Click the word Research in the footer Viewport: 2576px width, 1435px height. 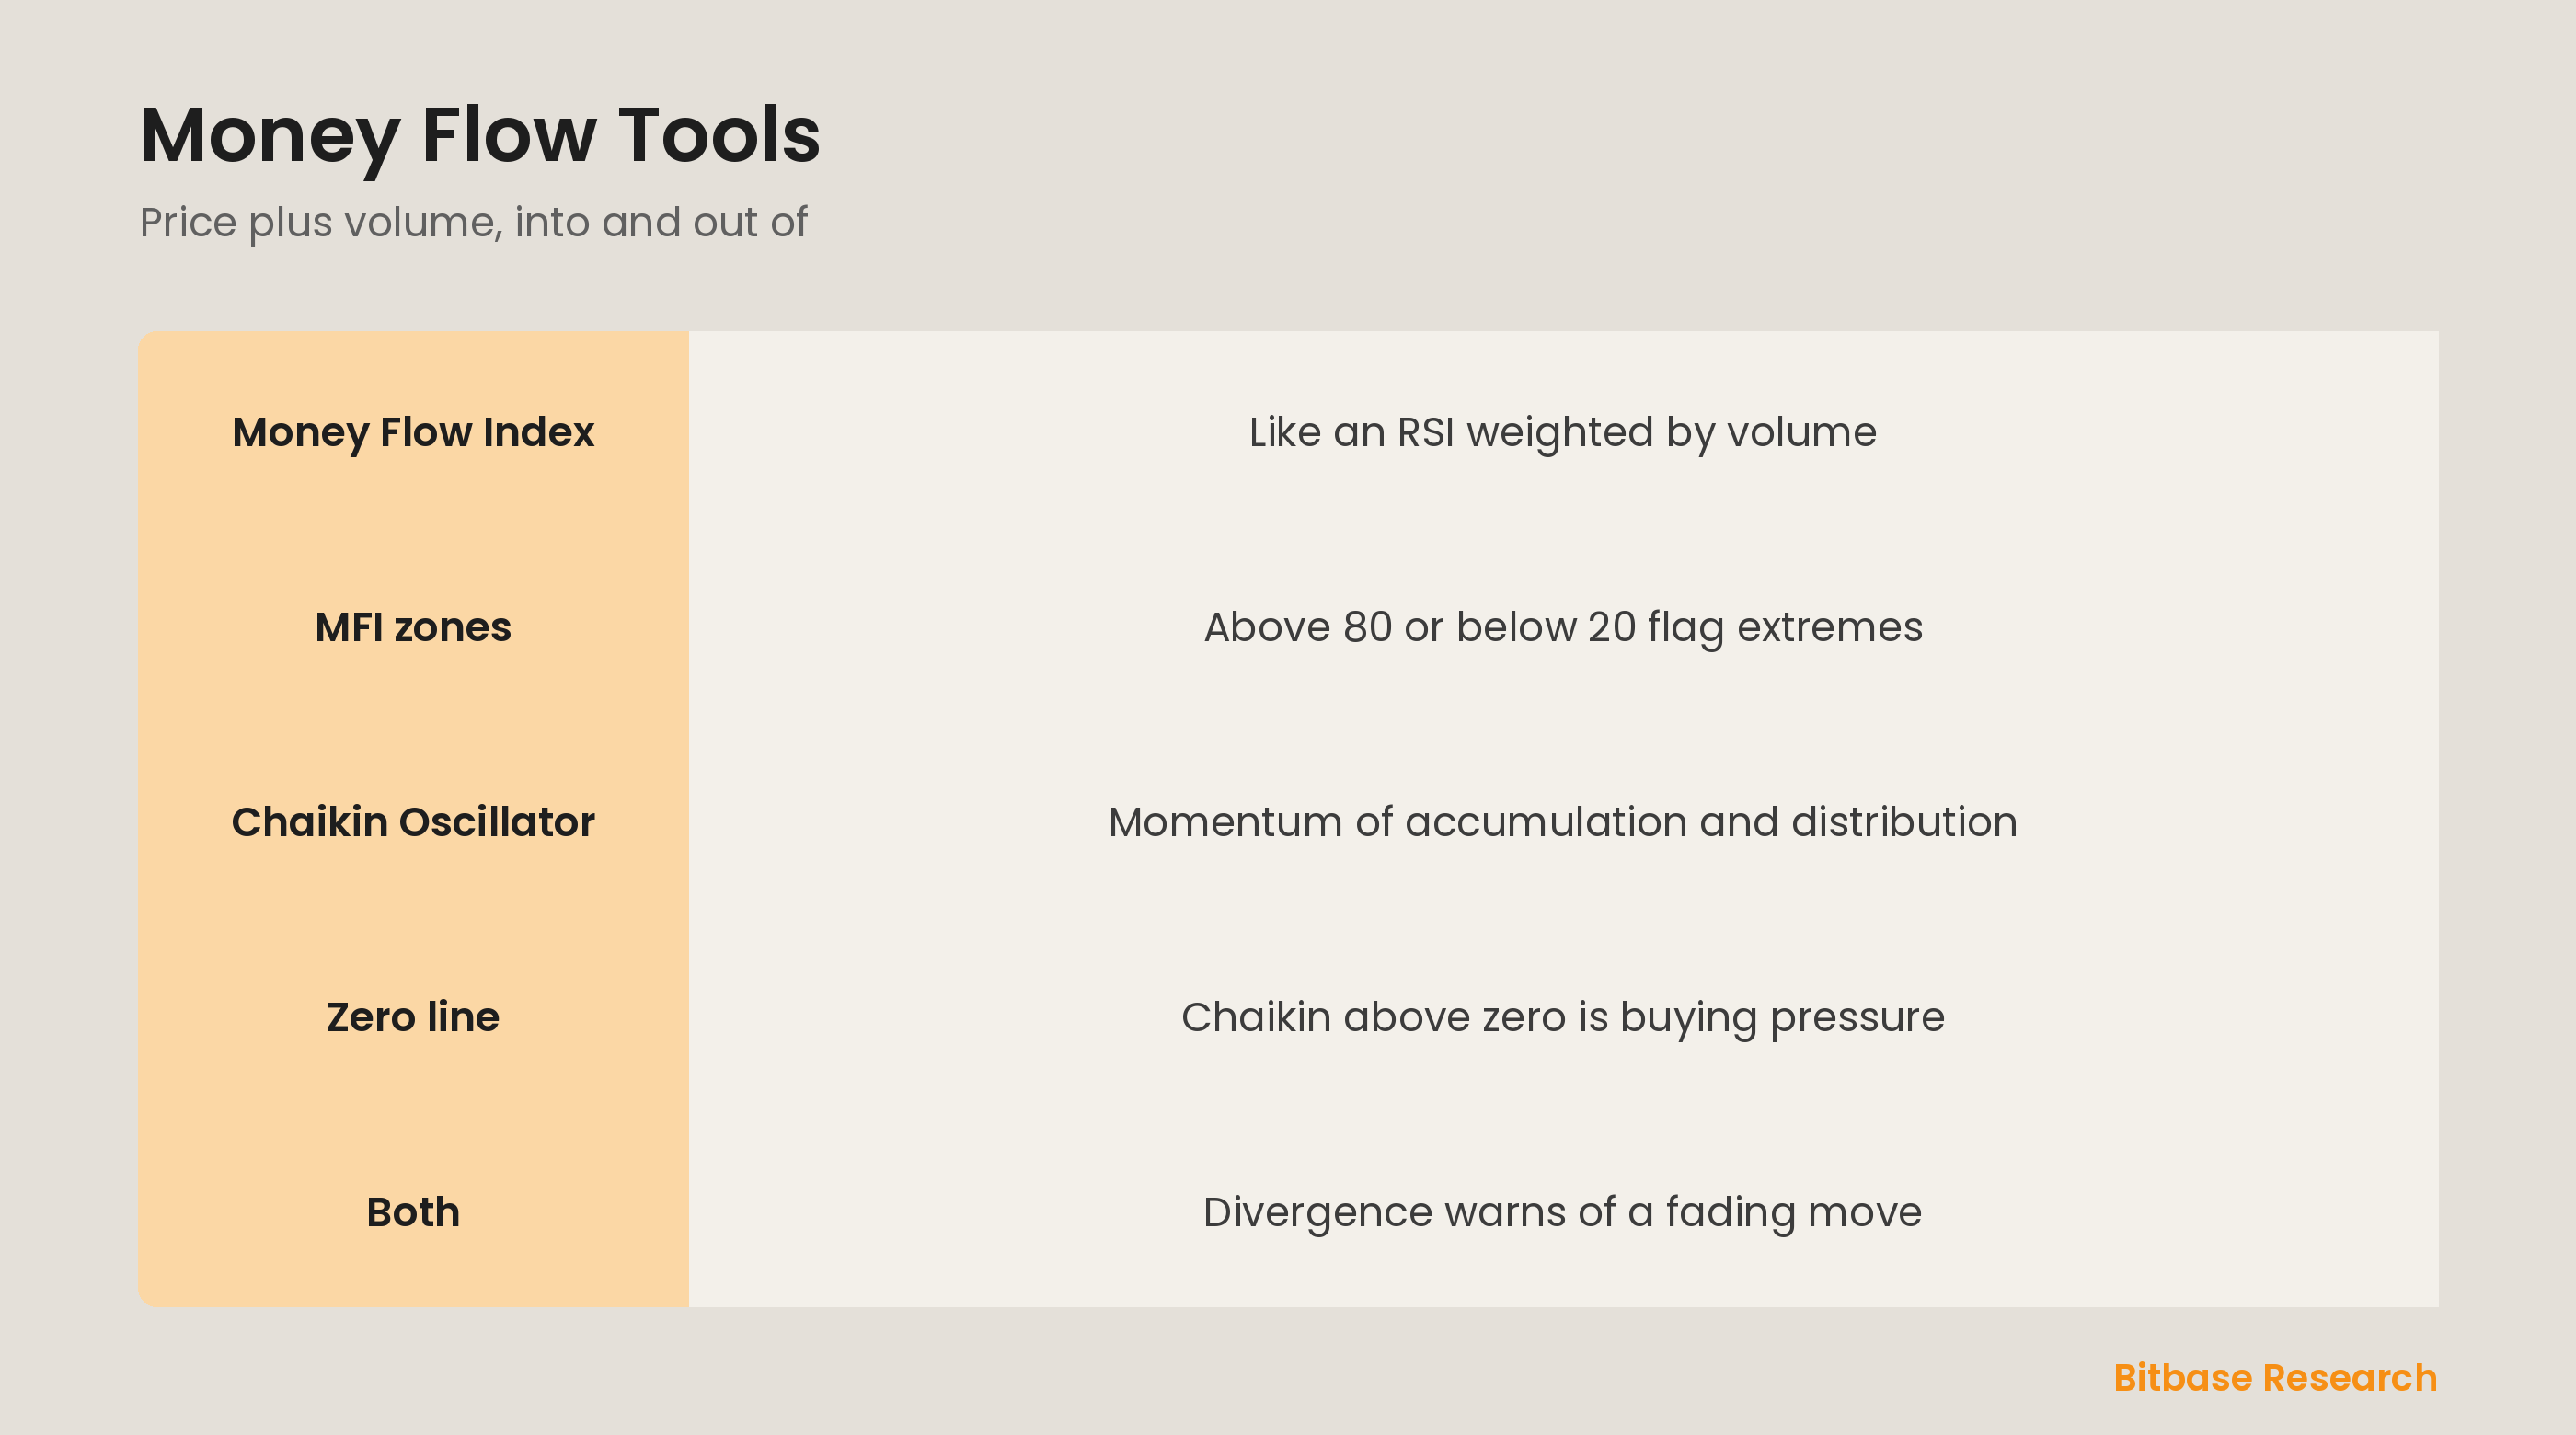click(2350, 1378)
